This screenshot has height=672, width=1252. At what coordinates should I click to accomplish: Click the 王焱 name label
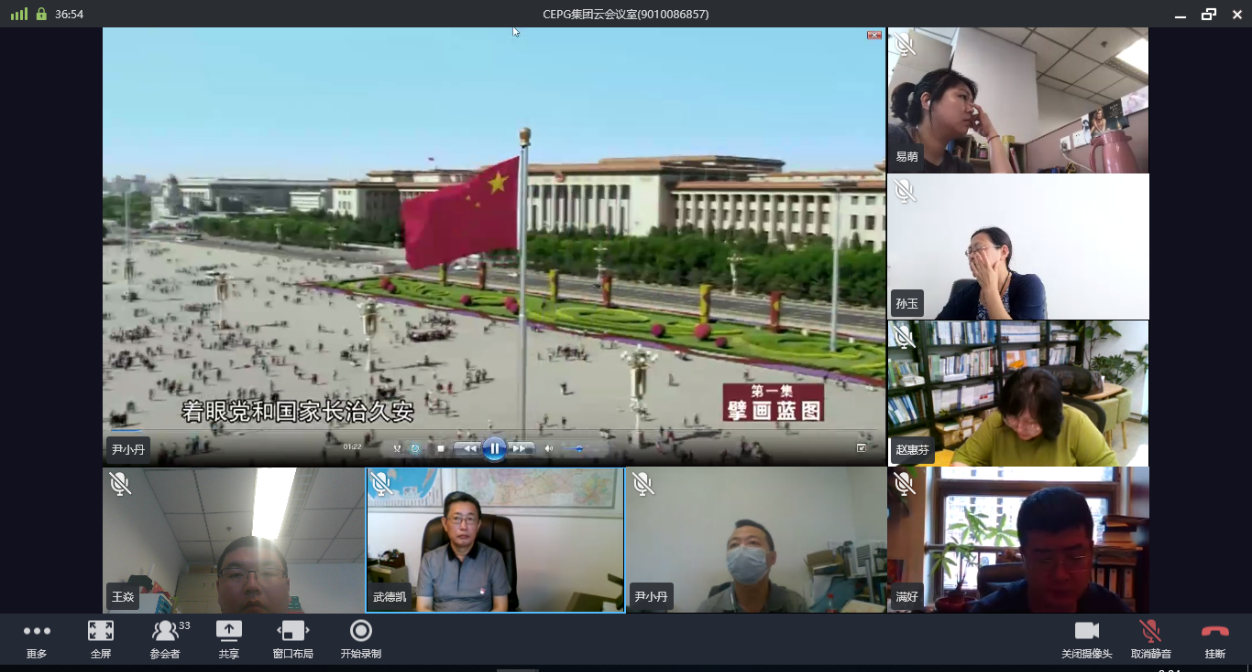click(123, 597)
